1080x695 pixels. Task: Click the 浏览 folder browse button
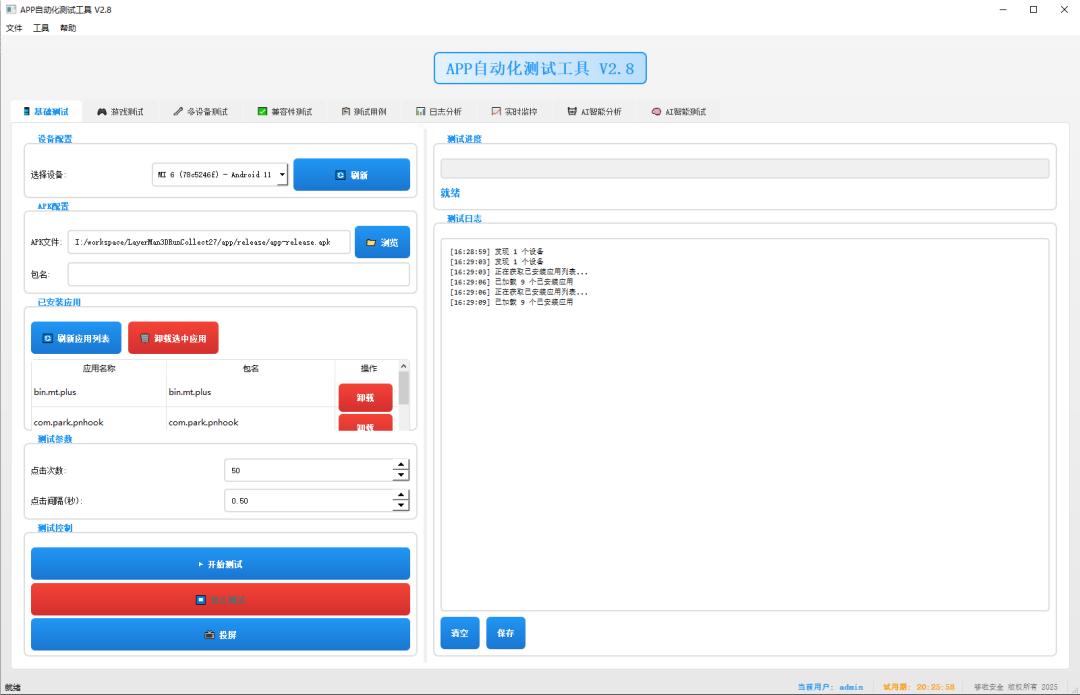[382, 242]
